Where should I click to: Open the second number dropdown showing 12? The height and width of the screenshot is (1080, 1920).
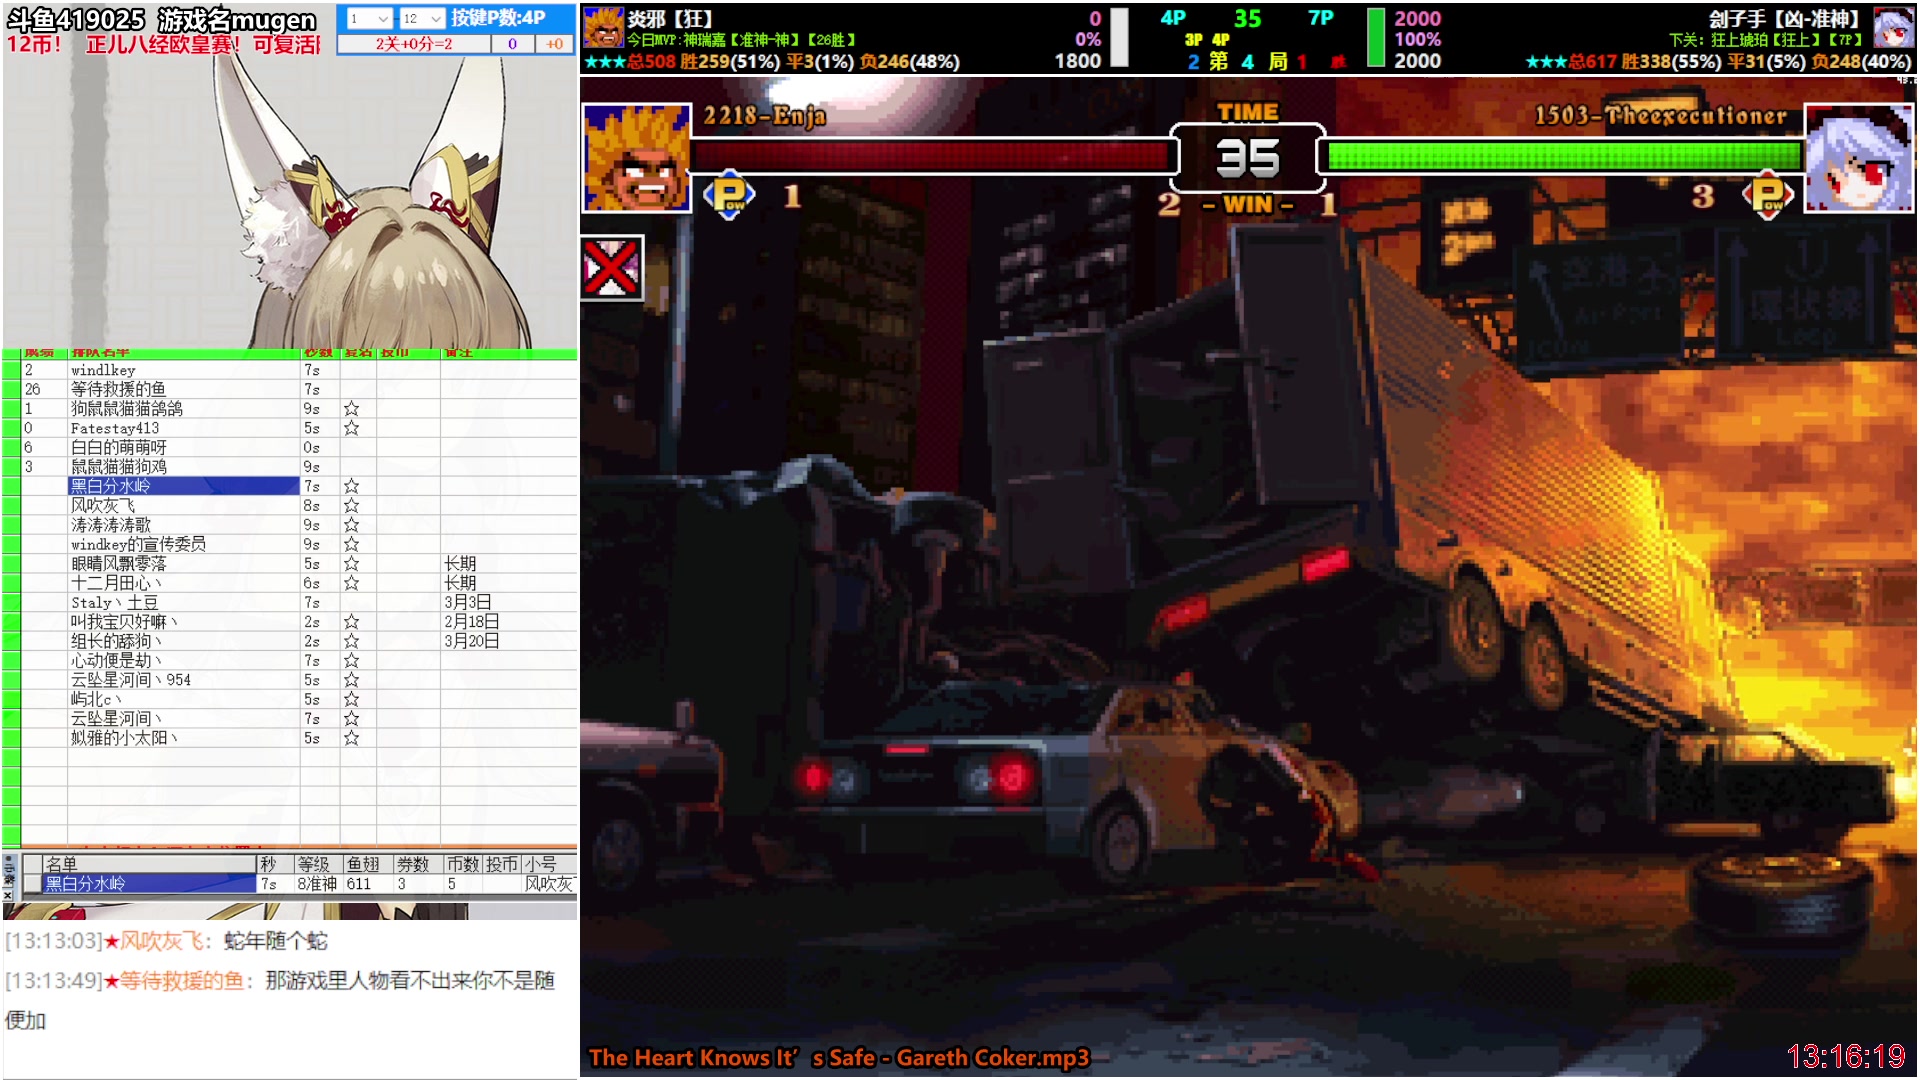[421, 19]
